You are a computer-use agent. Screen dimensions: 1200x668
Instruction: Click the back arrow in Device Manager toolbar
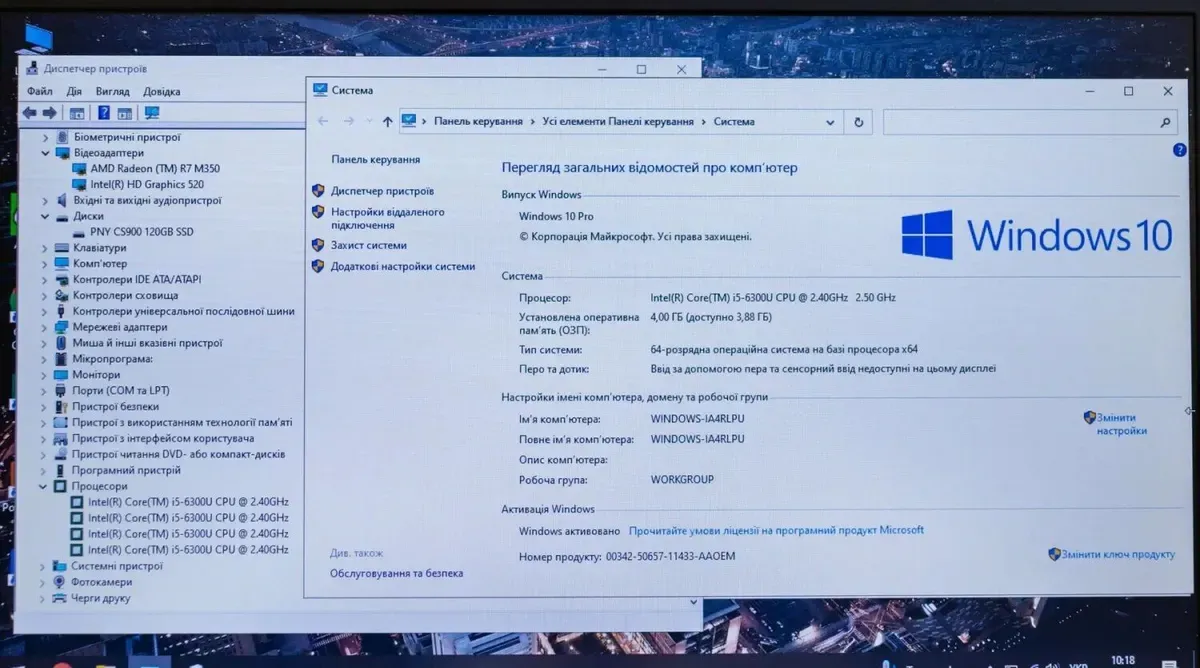pos(30,113)
